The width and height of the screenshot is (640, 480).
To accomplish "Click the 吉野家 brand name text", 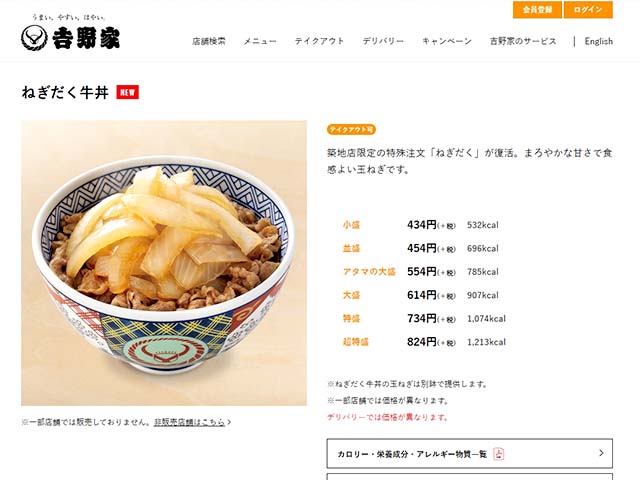I will click(x=86, y=38).
